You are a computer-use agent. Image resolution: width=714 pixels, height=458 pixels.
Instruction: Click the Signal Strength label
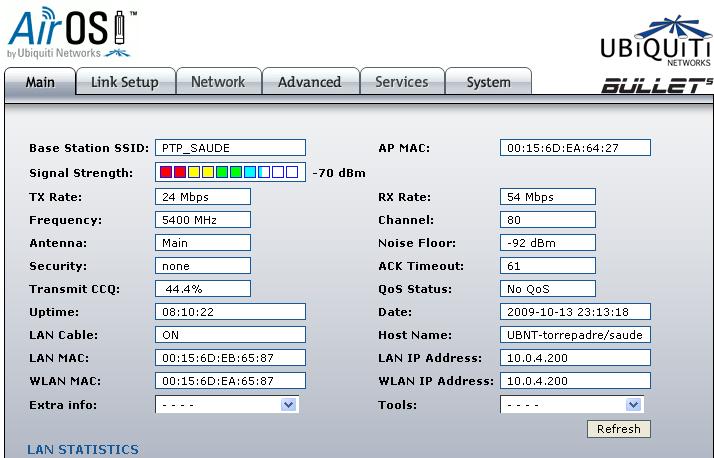(81, 173)
